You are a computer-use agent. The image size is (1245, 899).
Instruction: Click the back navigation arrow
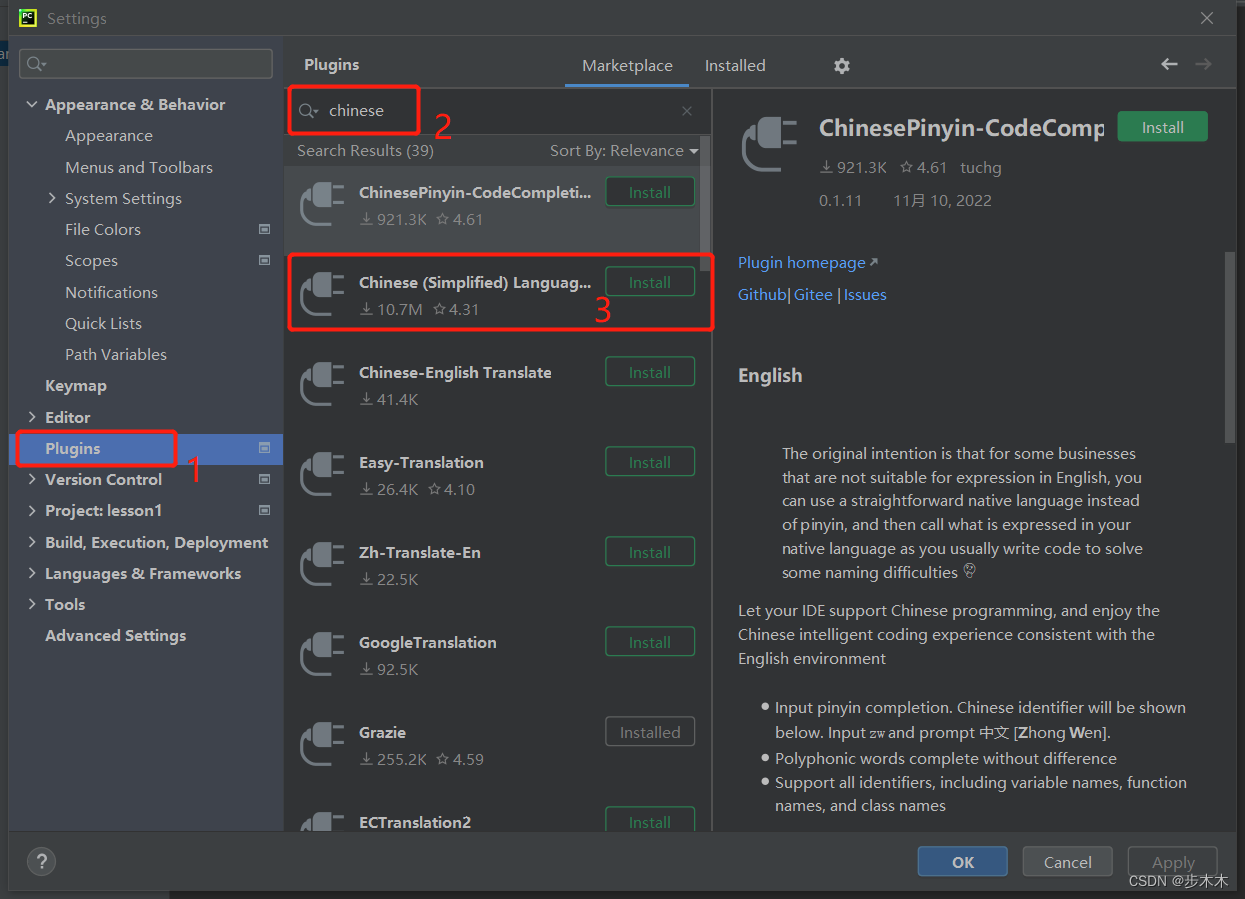pos(1169,64)
